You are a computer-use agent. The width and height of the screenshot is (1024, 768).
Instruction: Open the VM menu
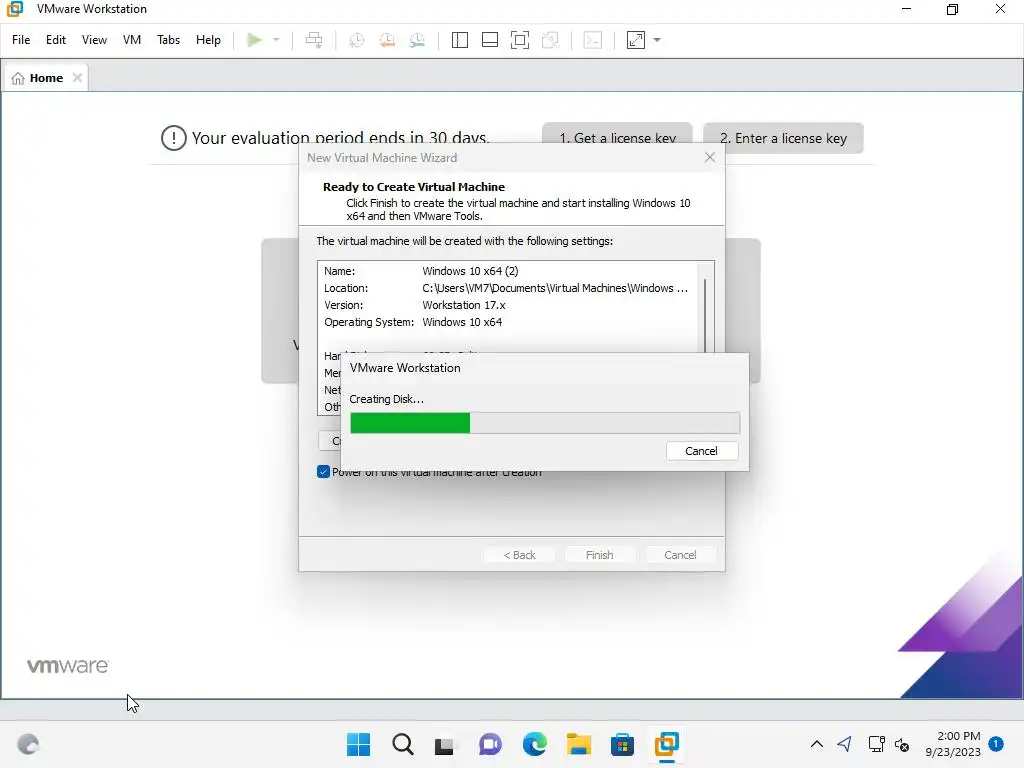[x=132, y=40]
